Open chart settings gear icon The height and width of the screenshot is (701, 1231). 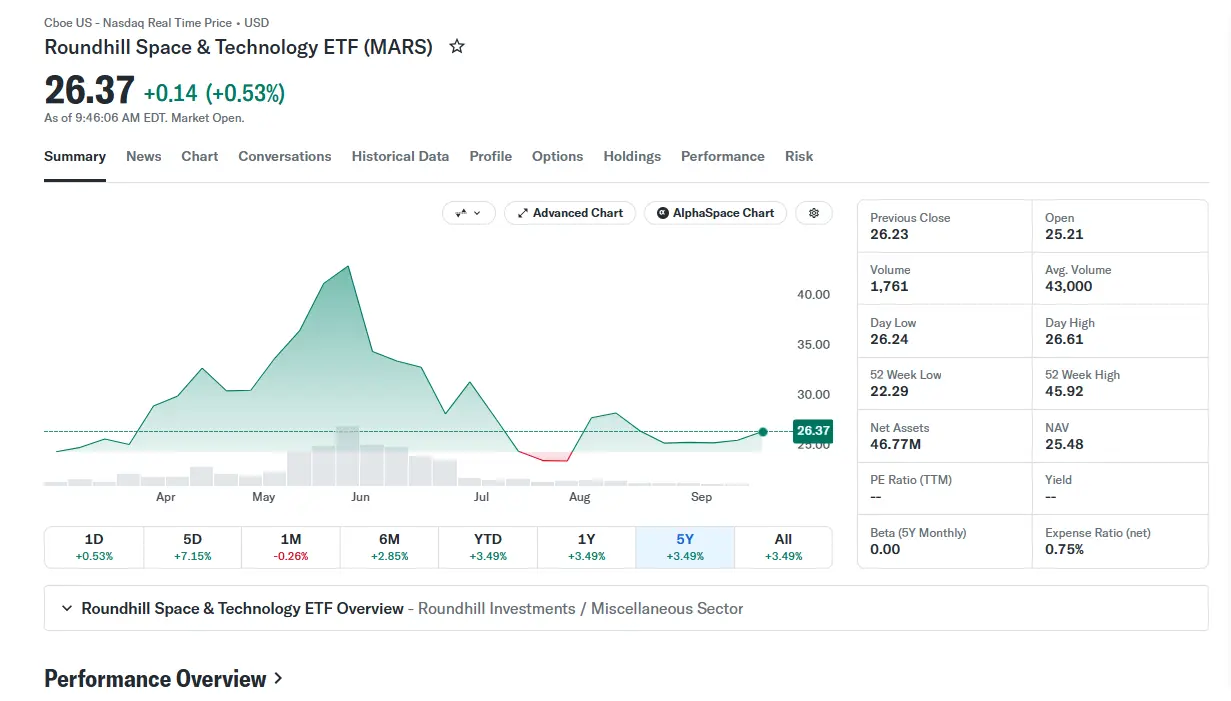coord(814,213)
